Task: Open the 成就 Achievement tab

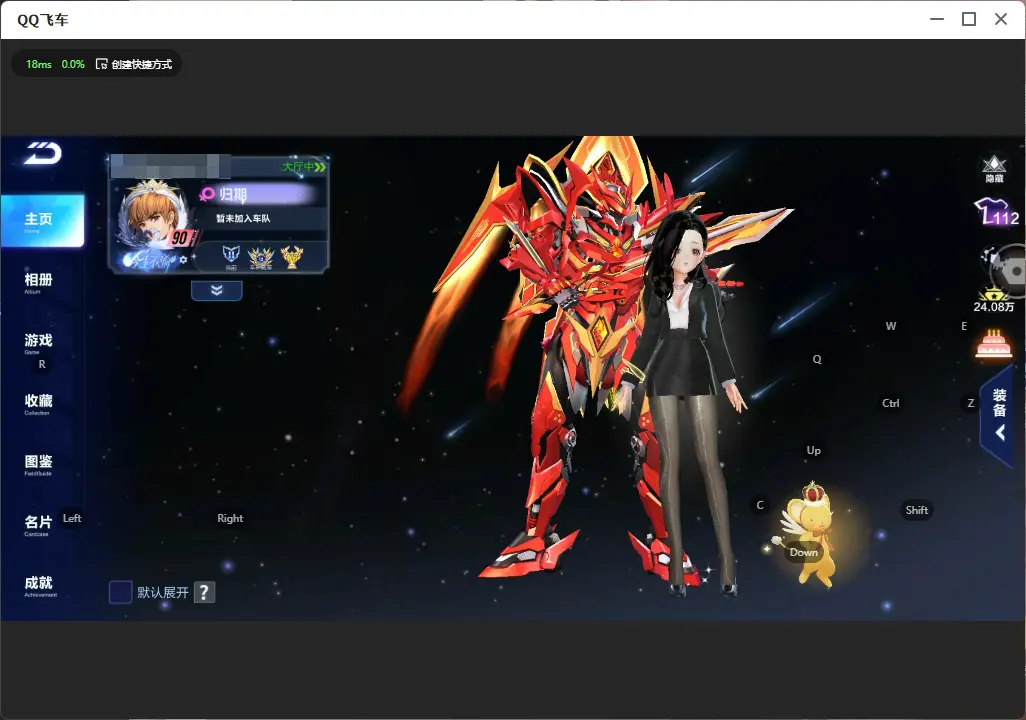Action: (x=40, y=585)
